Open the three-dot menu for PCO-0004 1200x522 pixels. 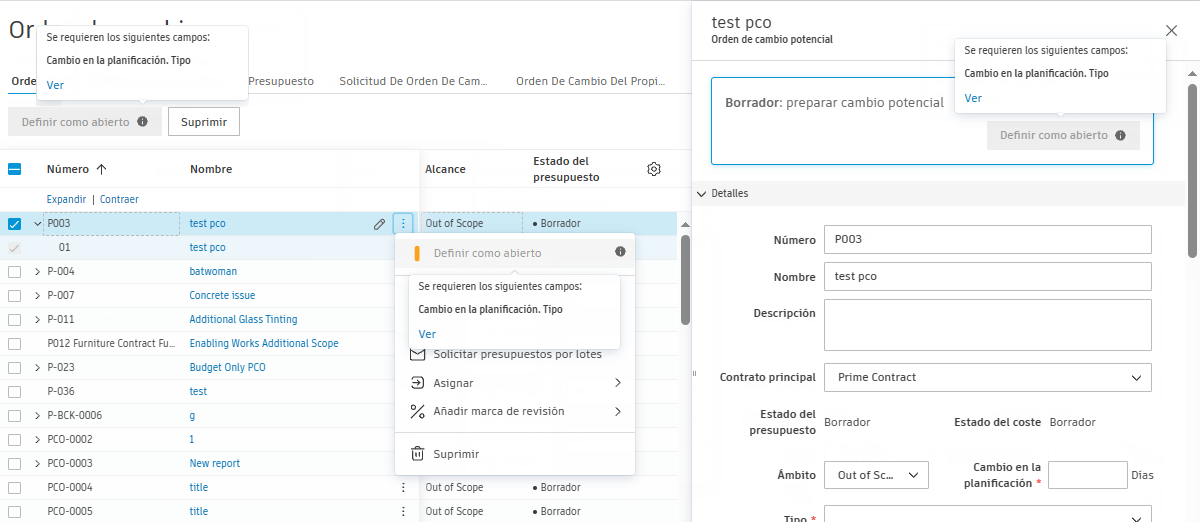(403, 488)
